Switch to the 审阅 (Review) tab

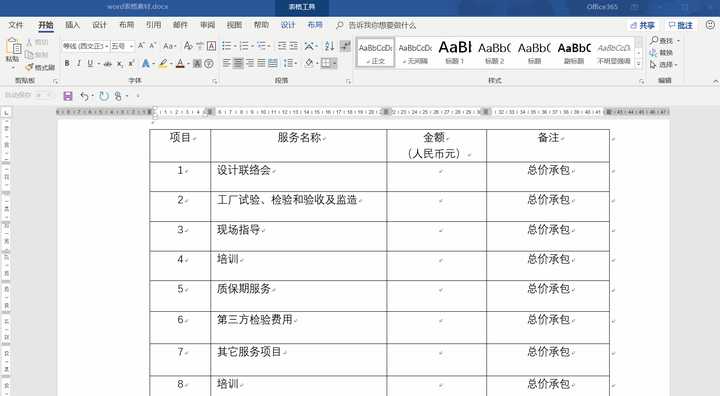(x=208, y=25)
